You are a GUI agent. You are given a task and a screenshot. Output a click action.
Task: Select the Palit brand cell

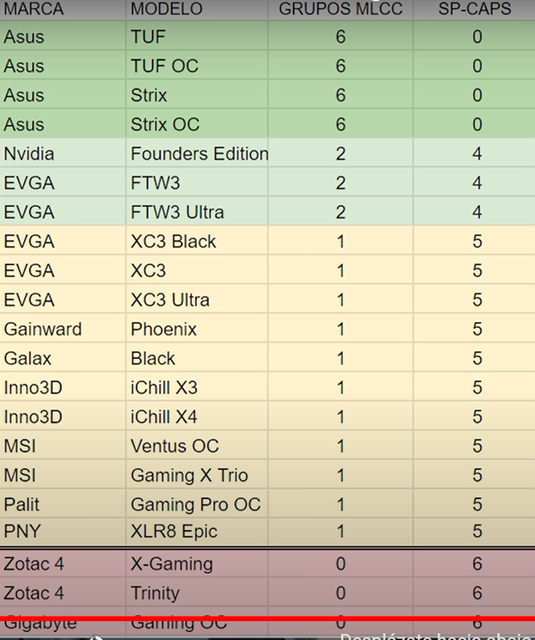[63, 504]
